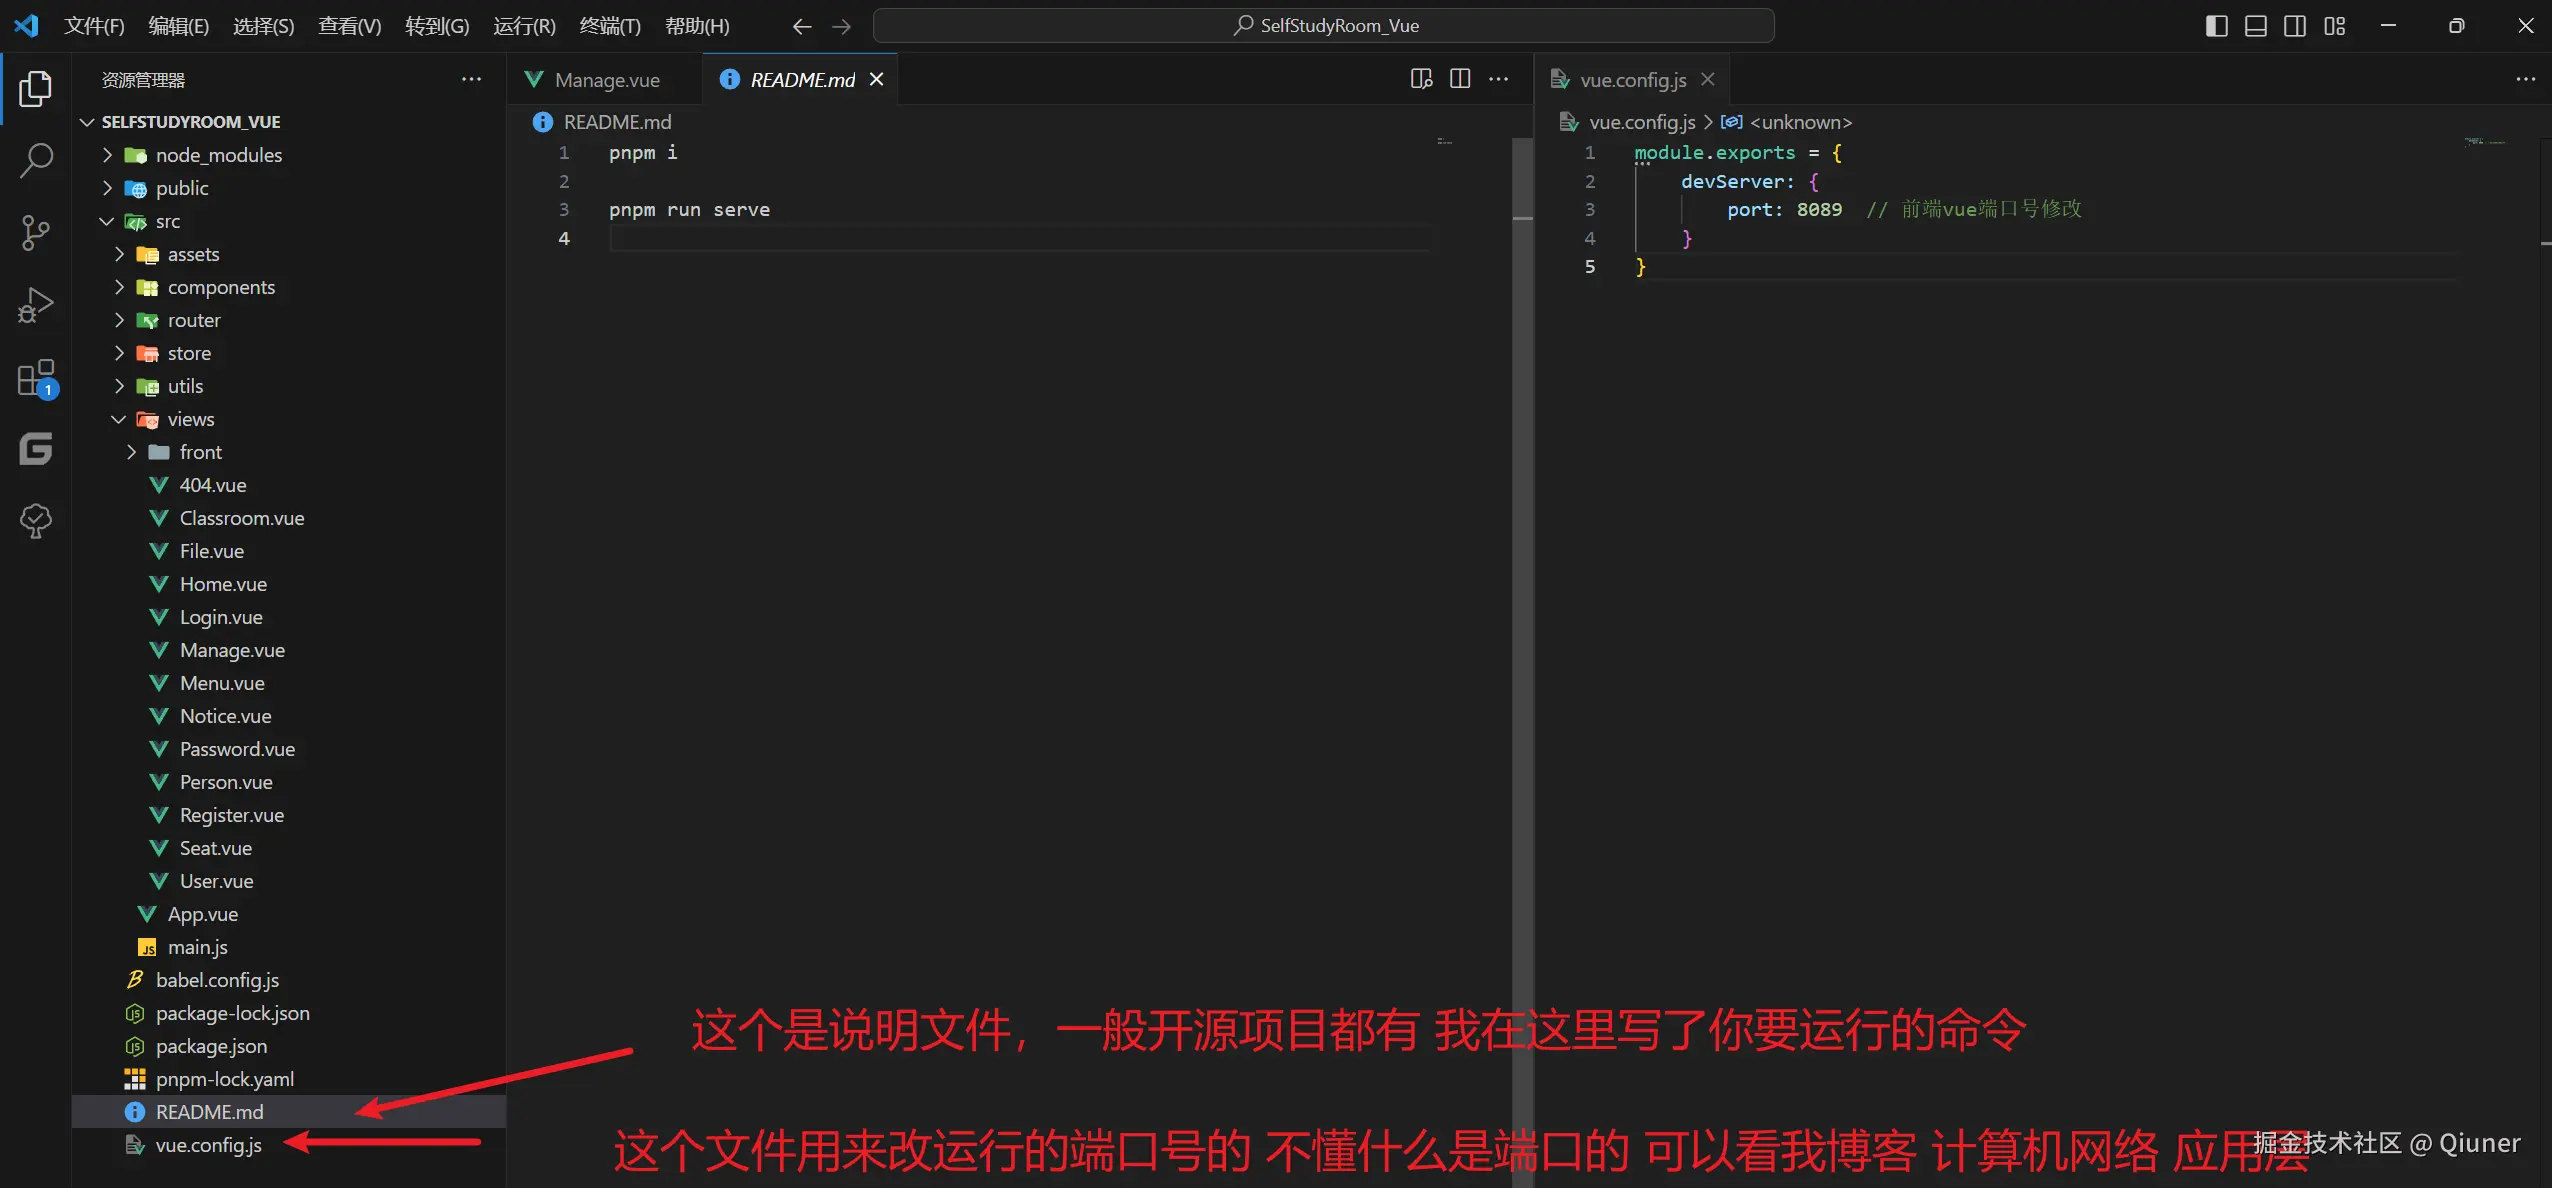Screen dimensions: 2552x1188
Task: Toggle the secondary sidebar visibility
Action: [2295, 25]
